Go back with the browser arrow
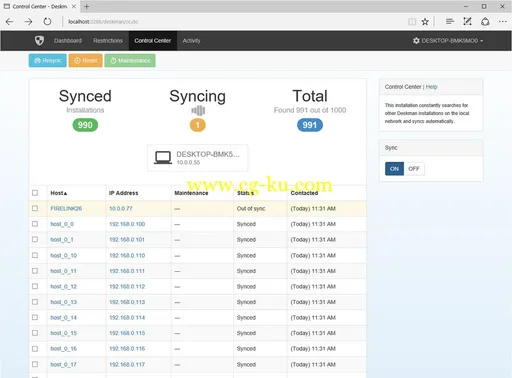The width and height of the screenshot is (512, 378). [x=10, y=22]
